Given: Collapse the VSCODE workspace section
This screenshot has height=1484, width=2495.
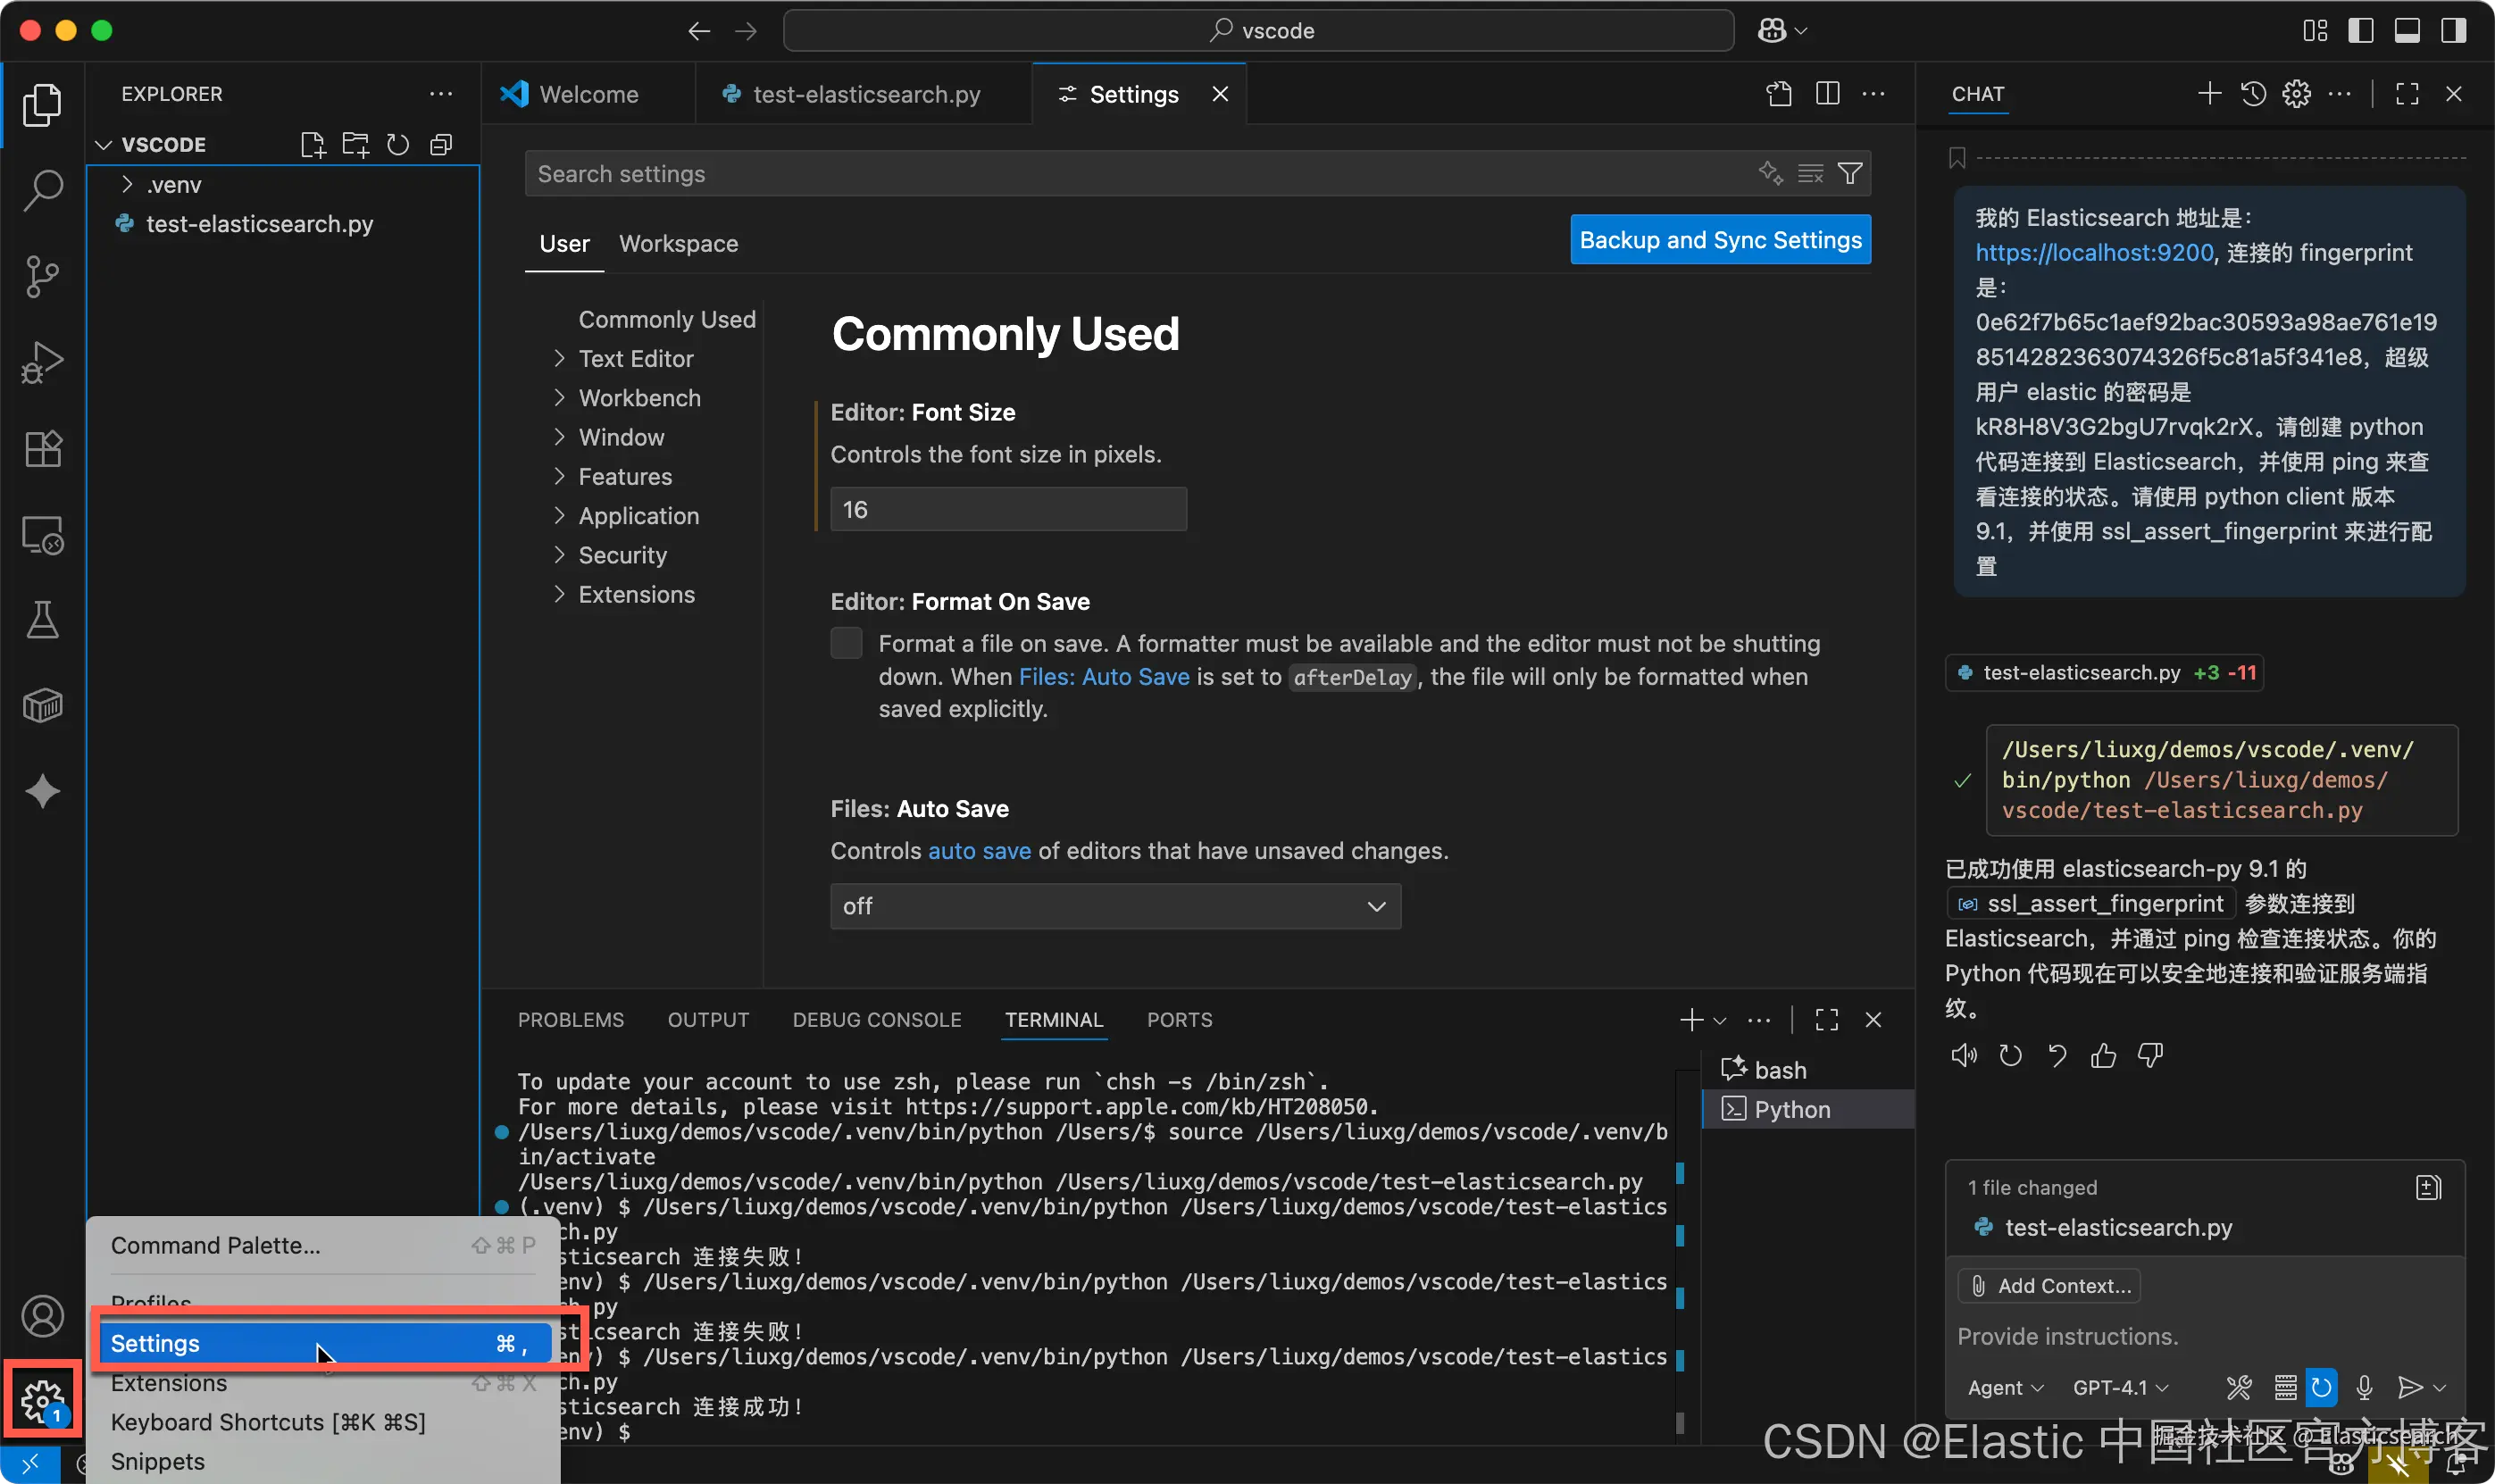Looking at the screenshot, I should pyautogui.click(x=103, y=145).
